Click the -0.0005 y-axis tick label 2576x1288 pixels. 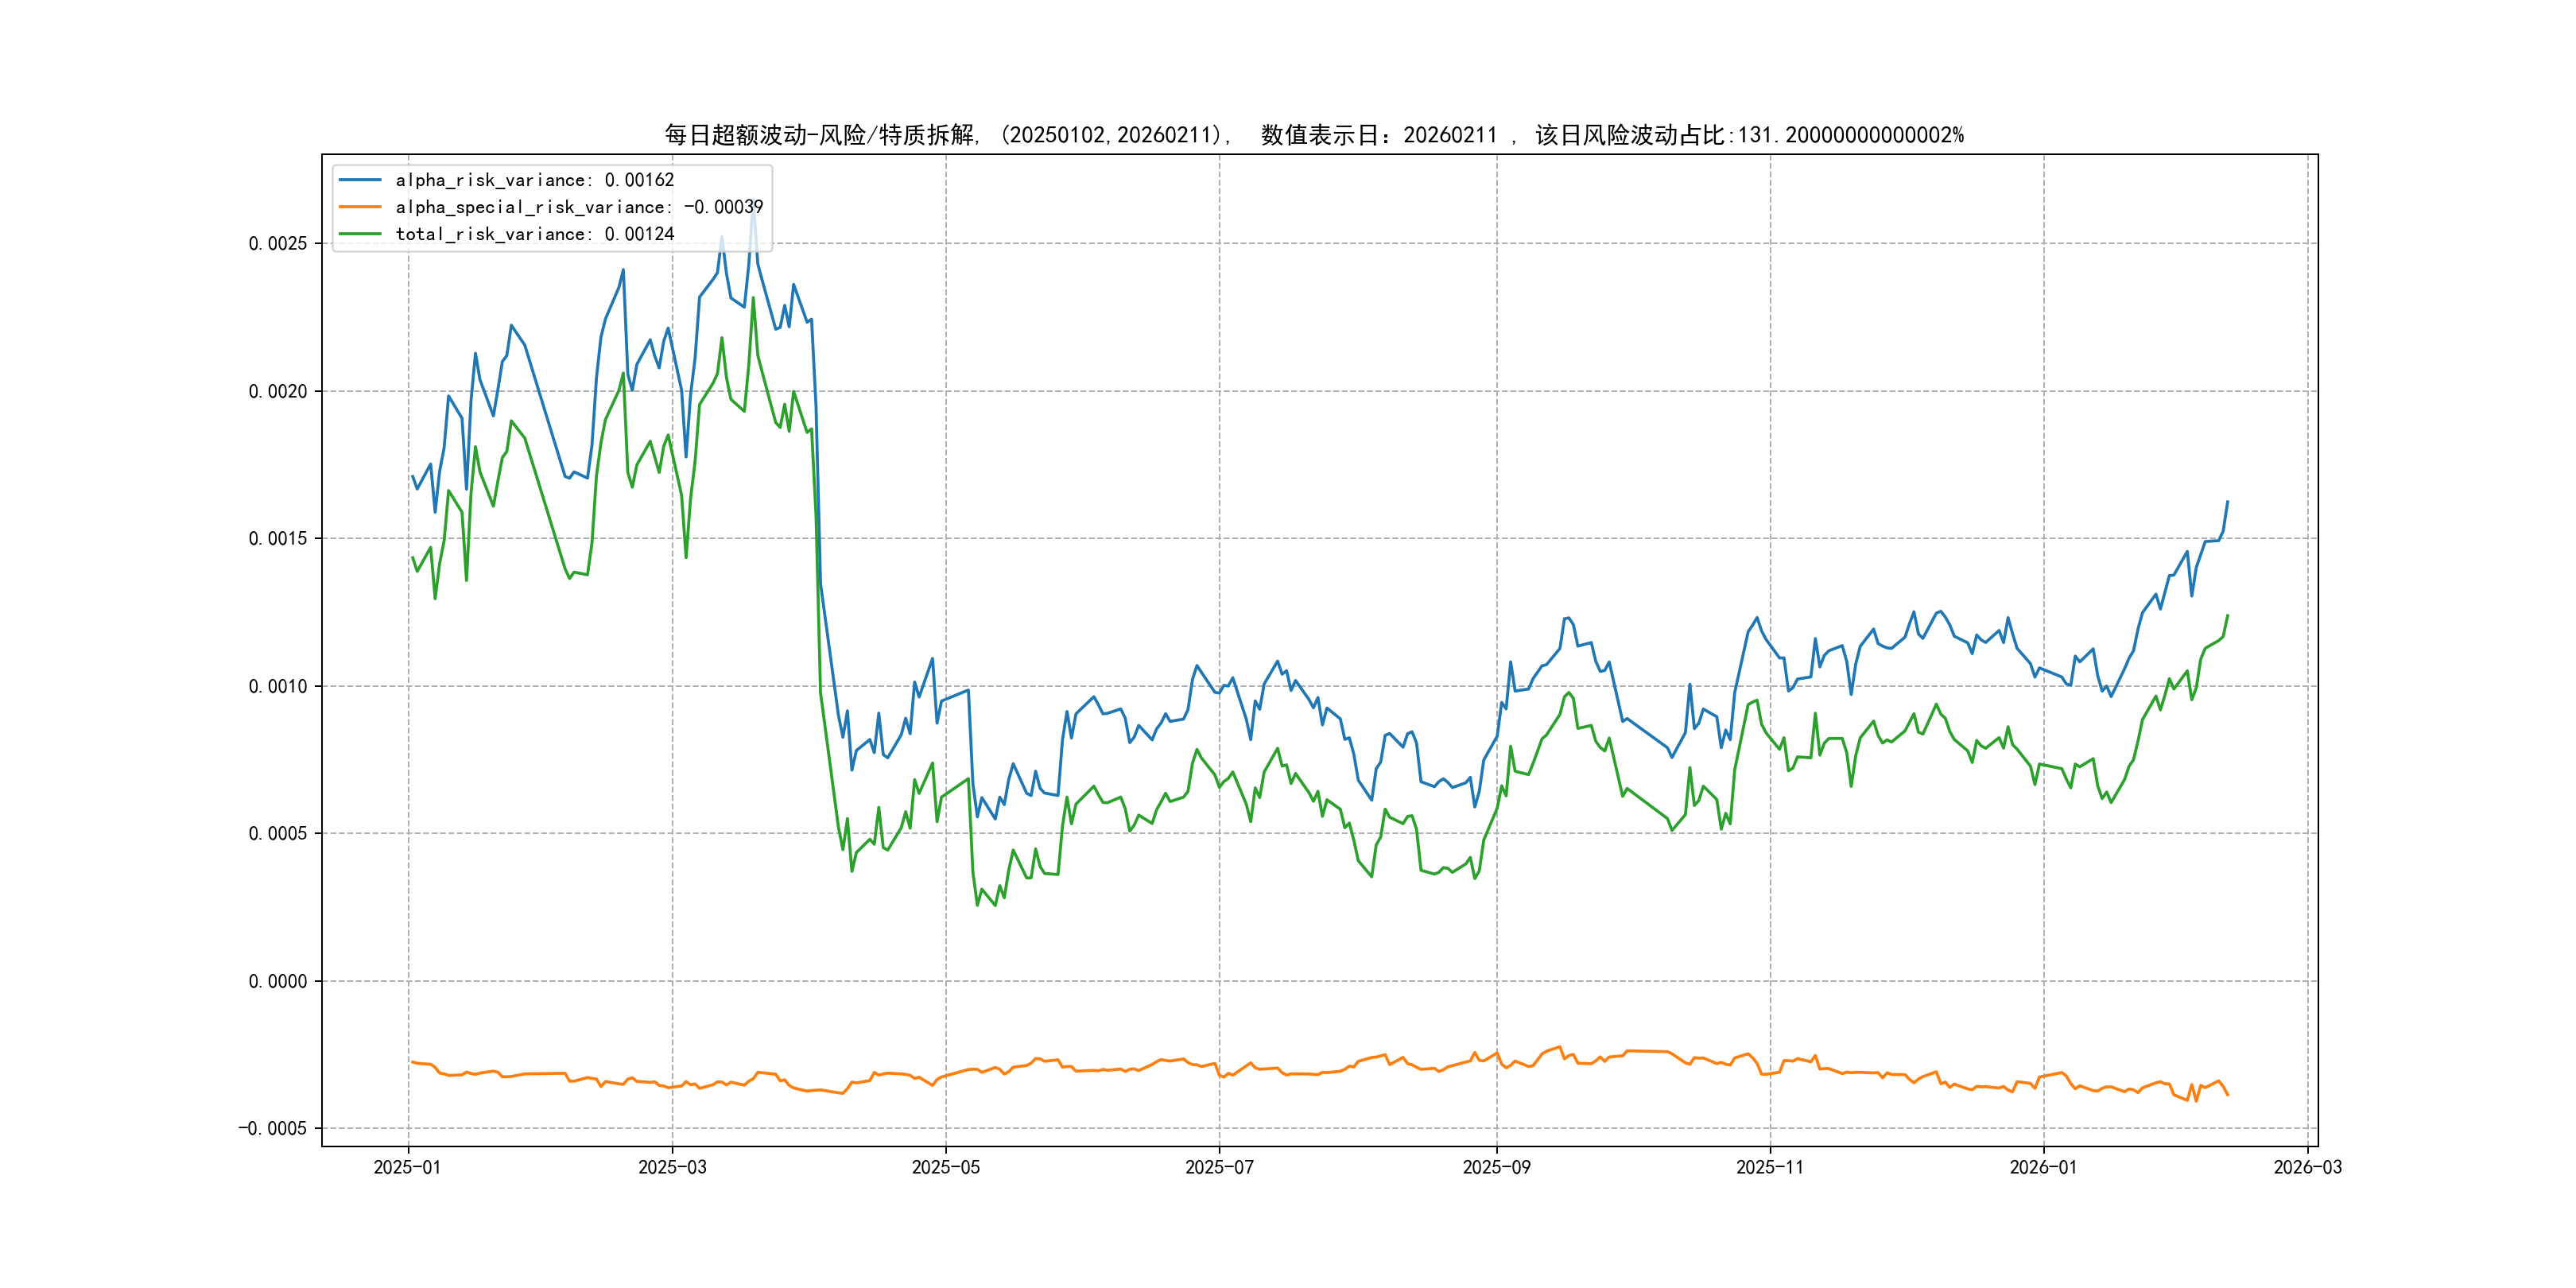(272, 1128)
